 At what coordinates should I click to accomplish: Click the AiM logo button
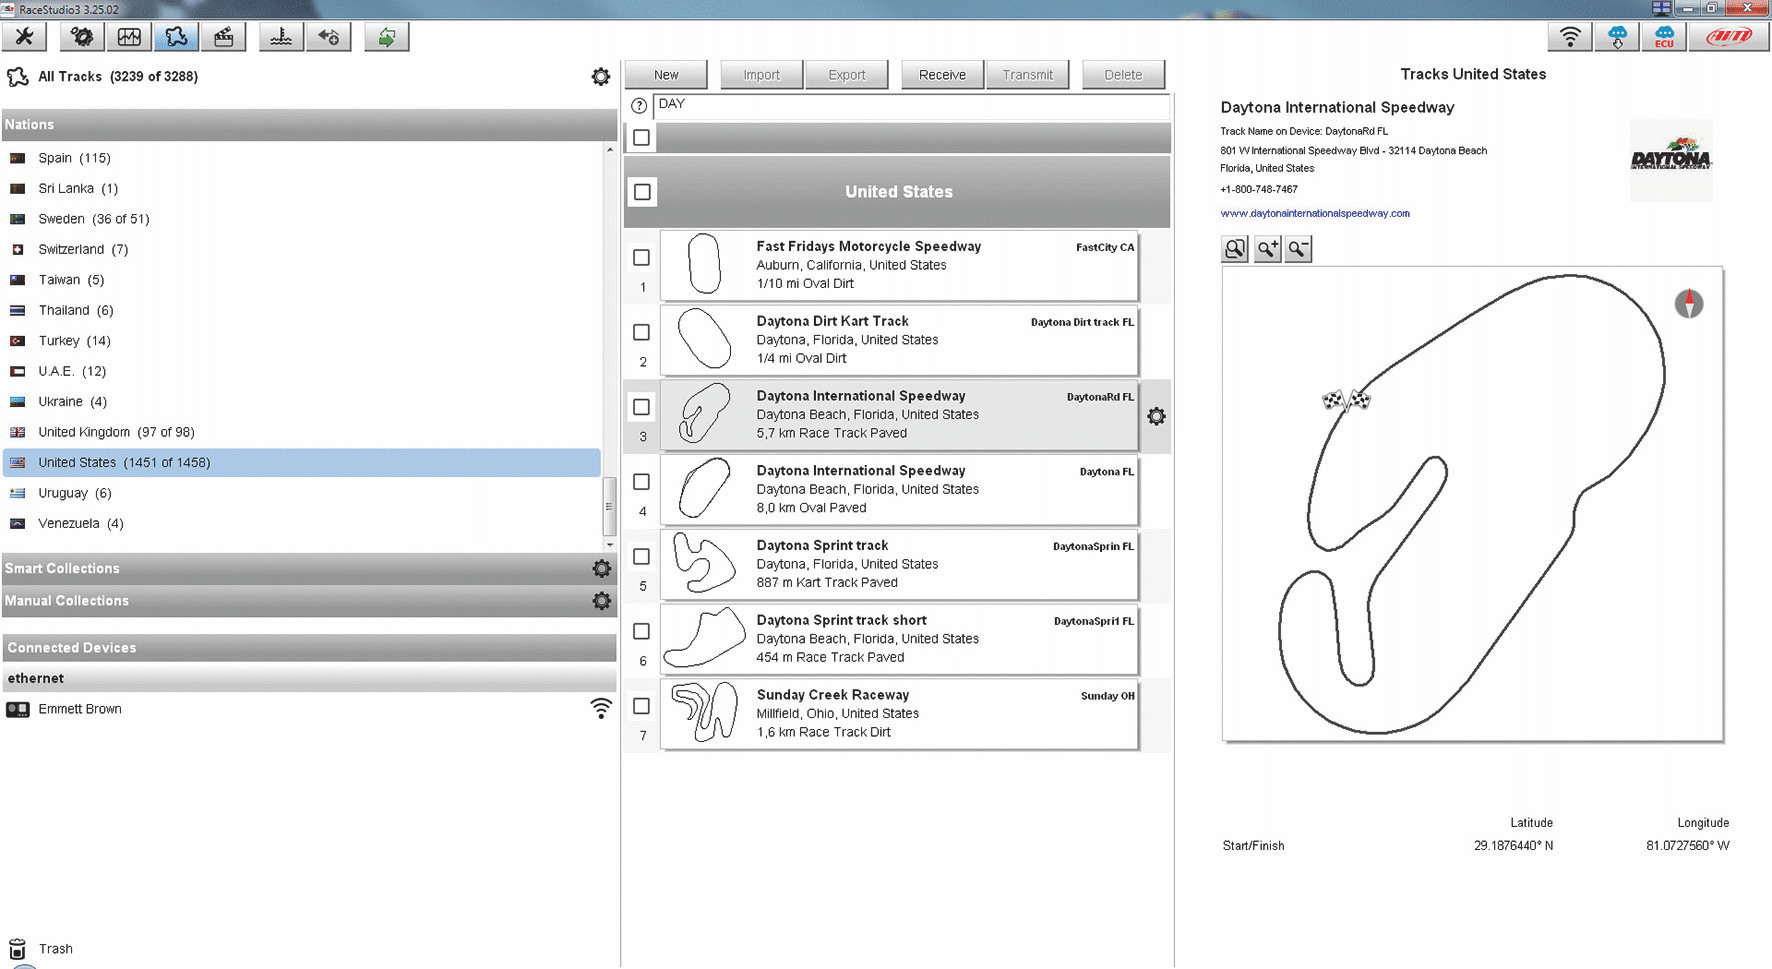(1729, 37)
